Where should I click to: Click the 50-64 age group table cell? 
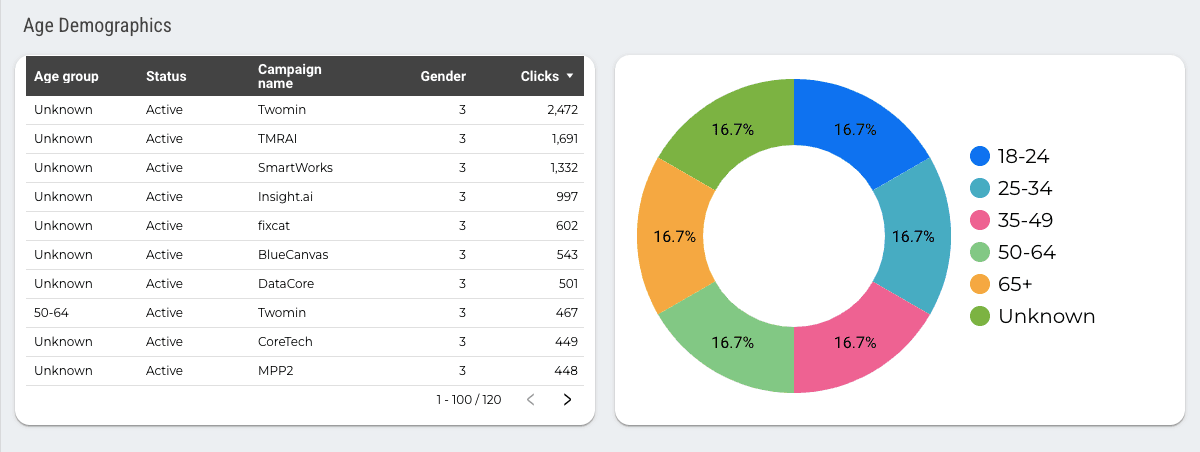pos(51,312)
